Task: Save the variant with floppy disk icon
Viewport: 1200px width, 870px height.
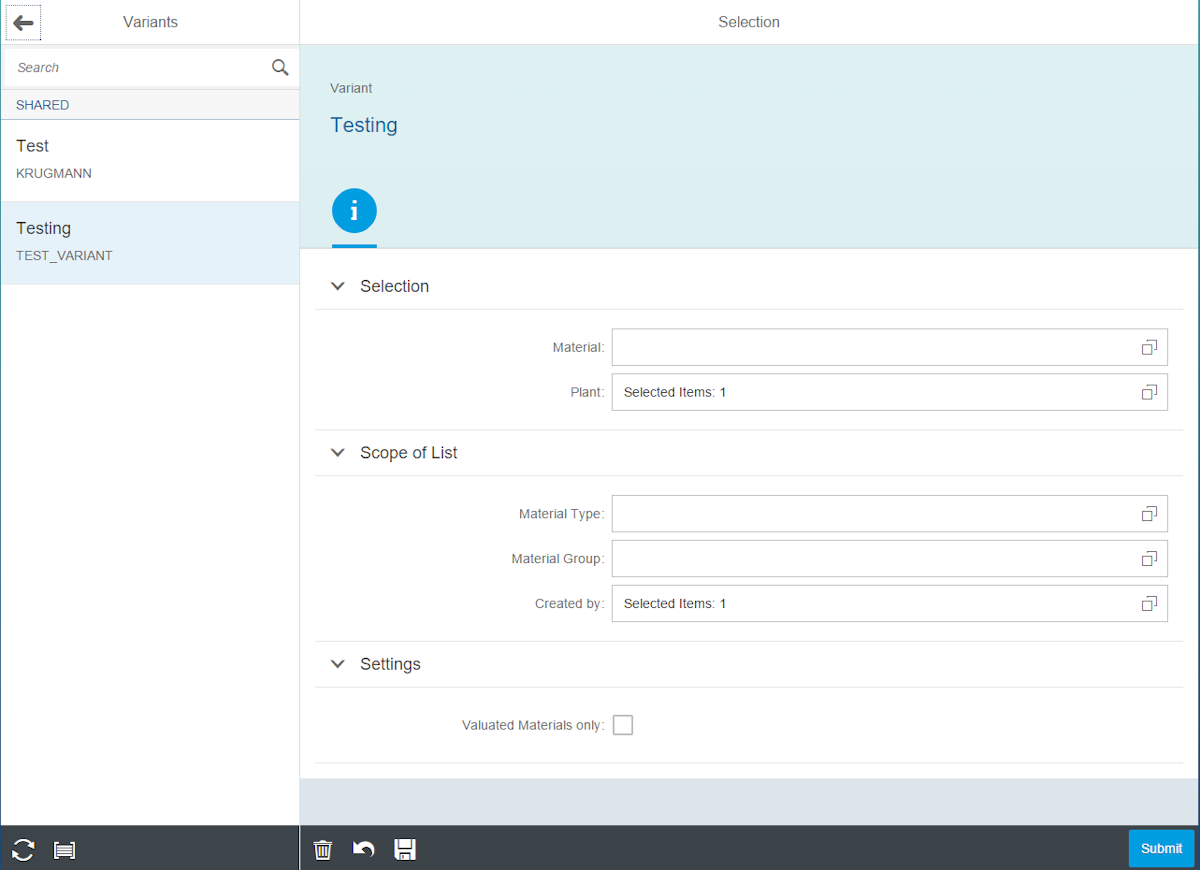Action: point(405,850)
